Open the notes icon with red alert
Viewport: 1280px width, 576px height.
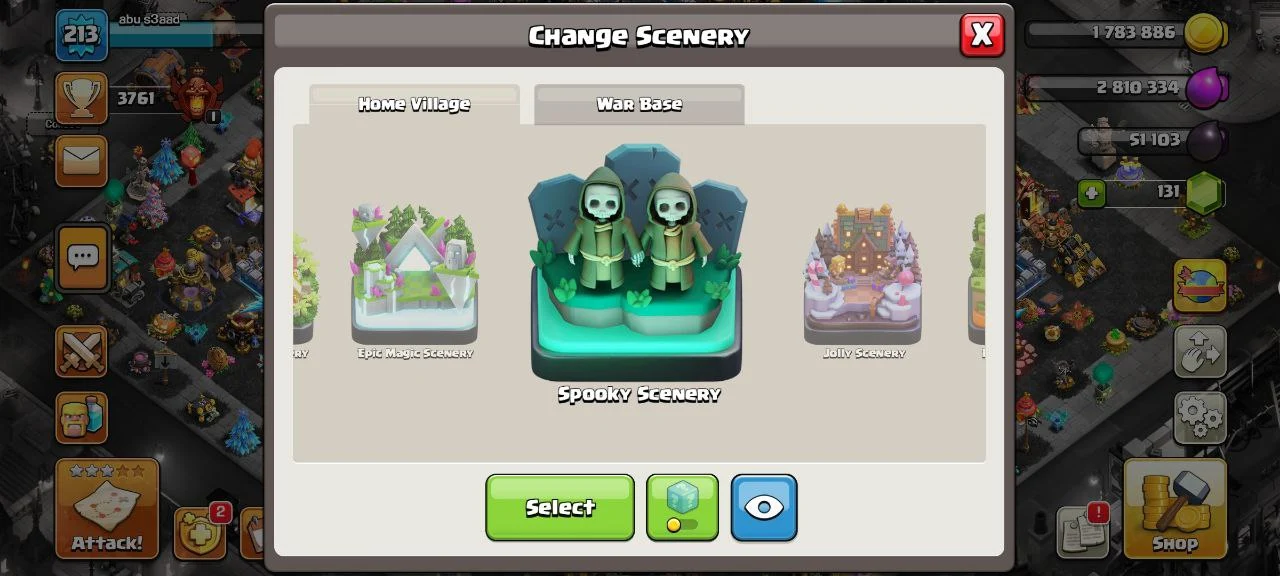point(1084,530)
